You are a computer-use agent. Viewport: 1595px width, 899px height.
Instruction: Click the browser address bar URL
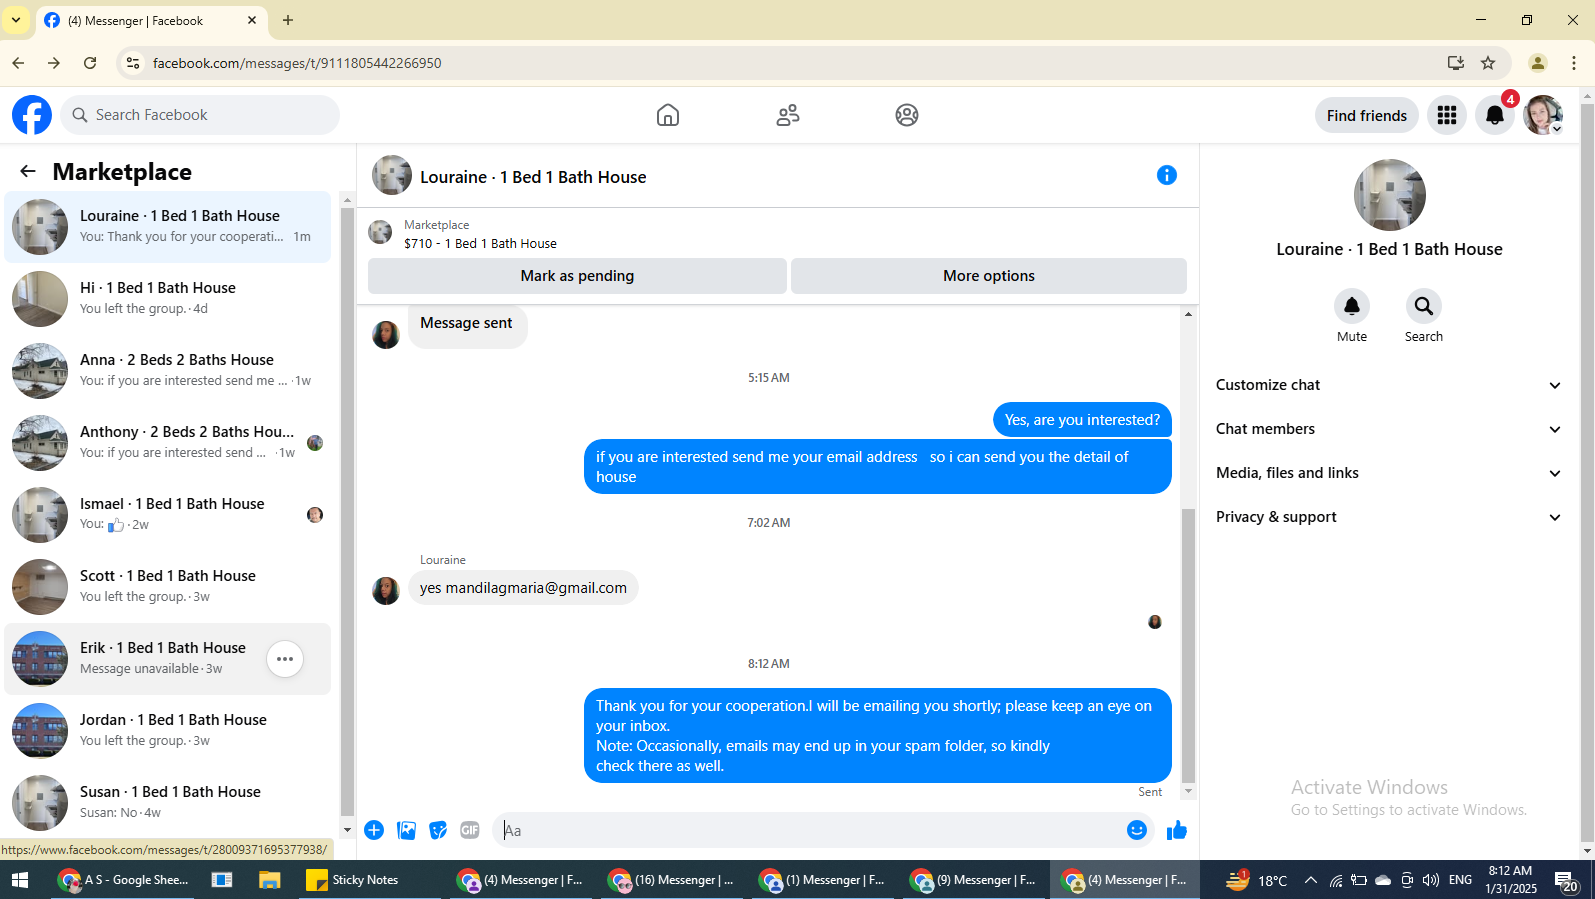[x=297, y=63]
